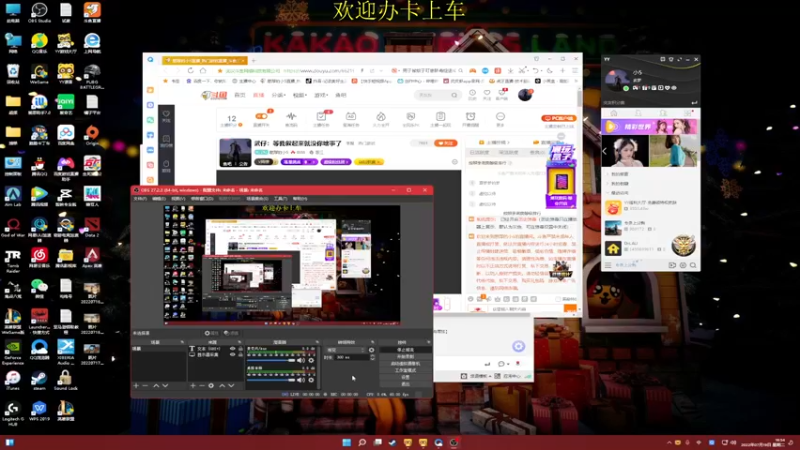Viewport: 800px width, 450px height.
Task: Show hidden system tray icons
Action: [669, 442]
